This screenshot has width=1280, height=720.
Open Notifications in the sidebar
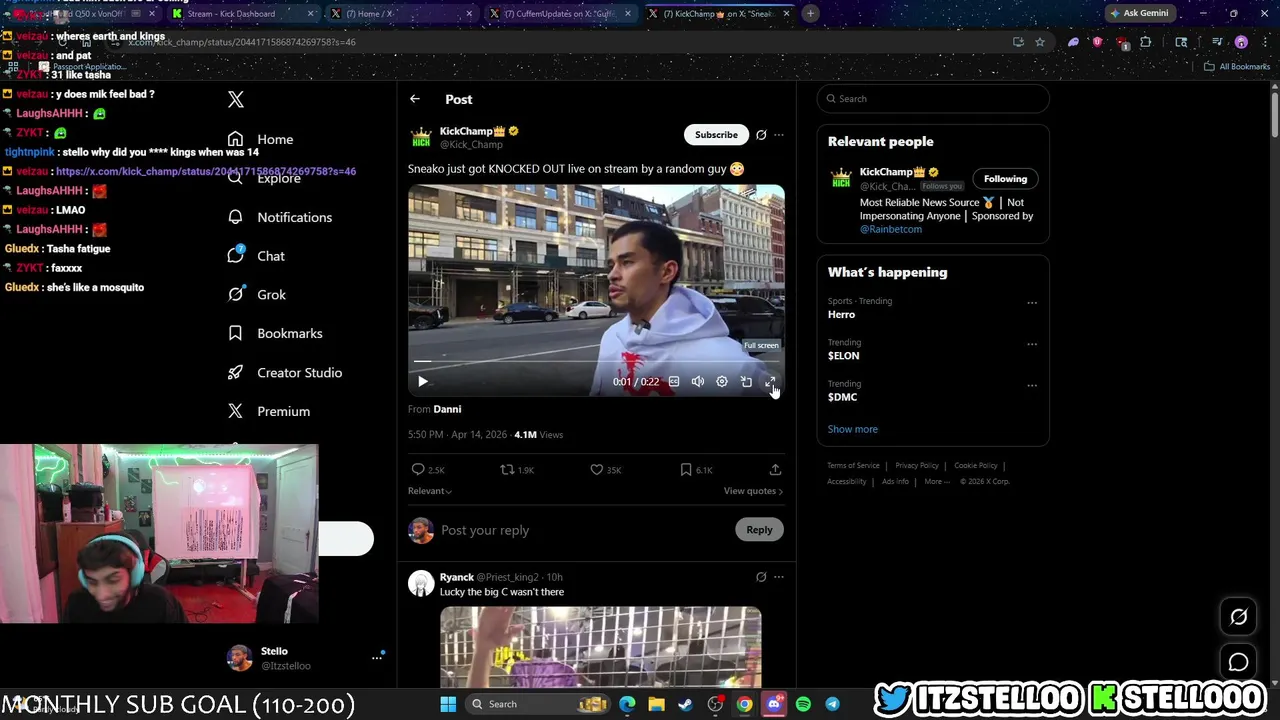click(x=279, y=217)
